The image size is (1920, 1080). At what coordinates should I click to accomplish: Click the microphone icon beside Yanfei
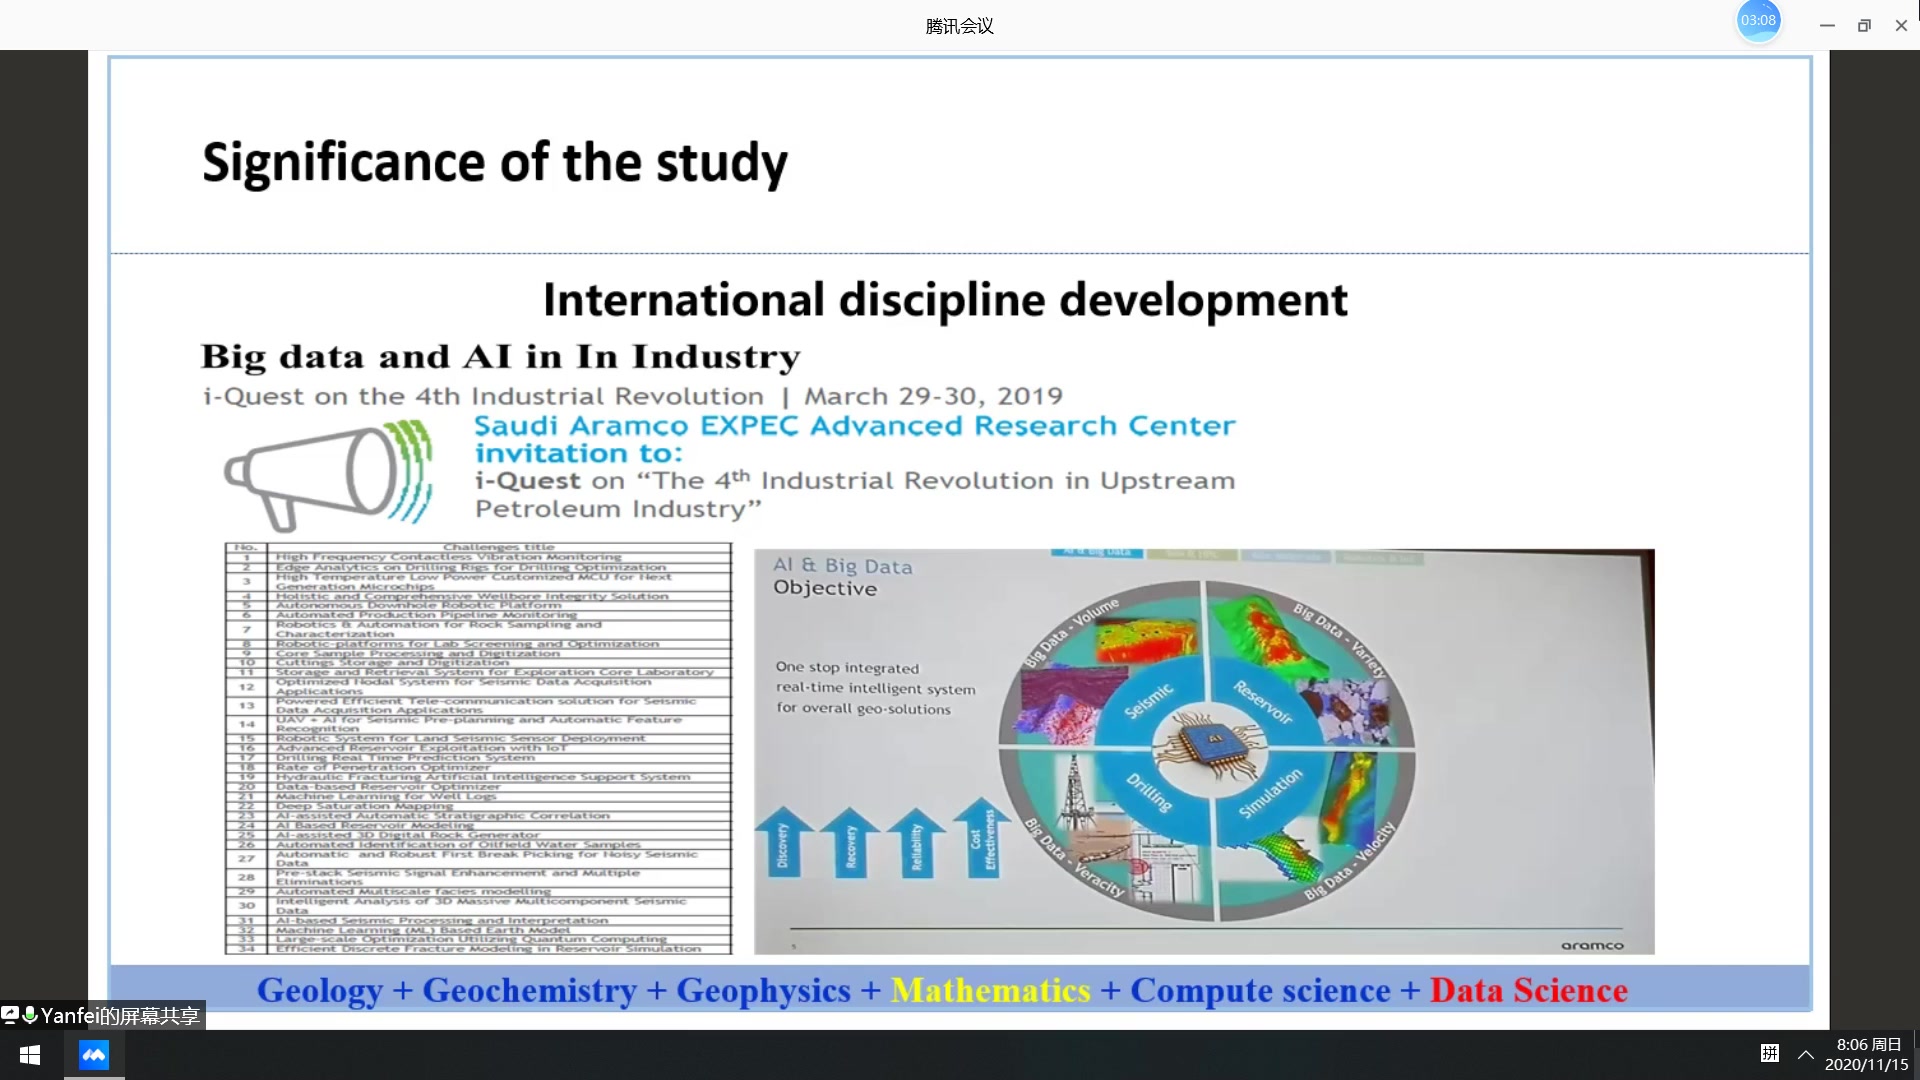tap(29, 1015)
